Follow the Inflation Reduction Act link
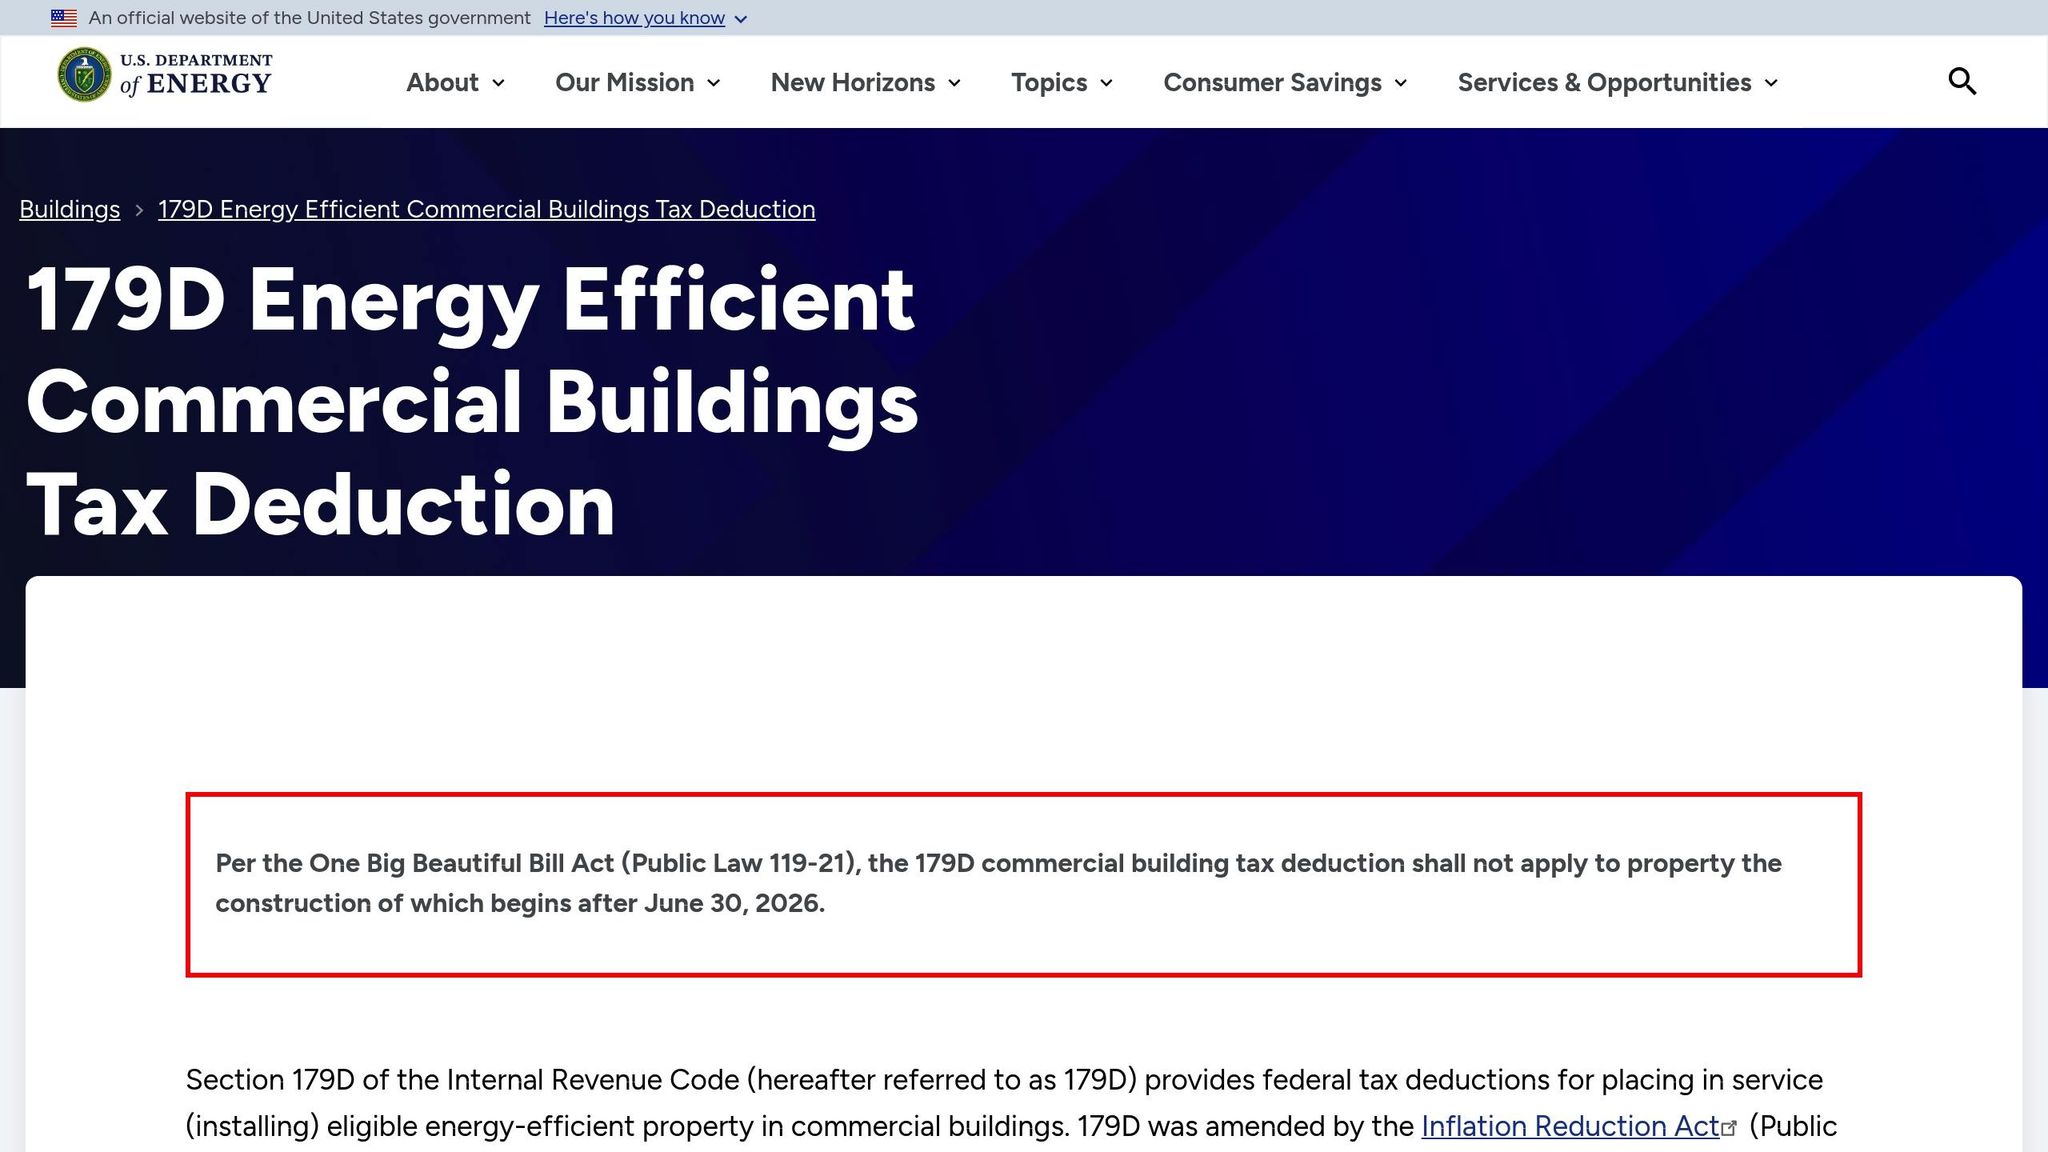The image size is (2048, 1152). coord(1569,1126)
